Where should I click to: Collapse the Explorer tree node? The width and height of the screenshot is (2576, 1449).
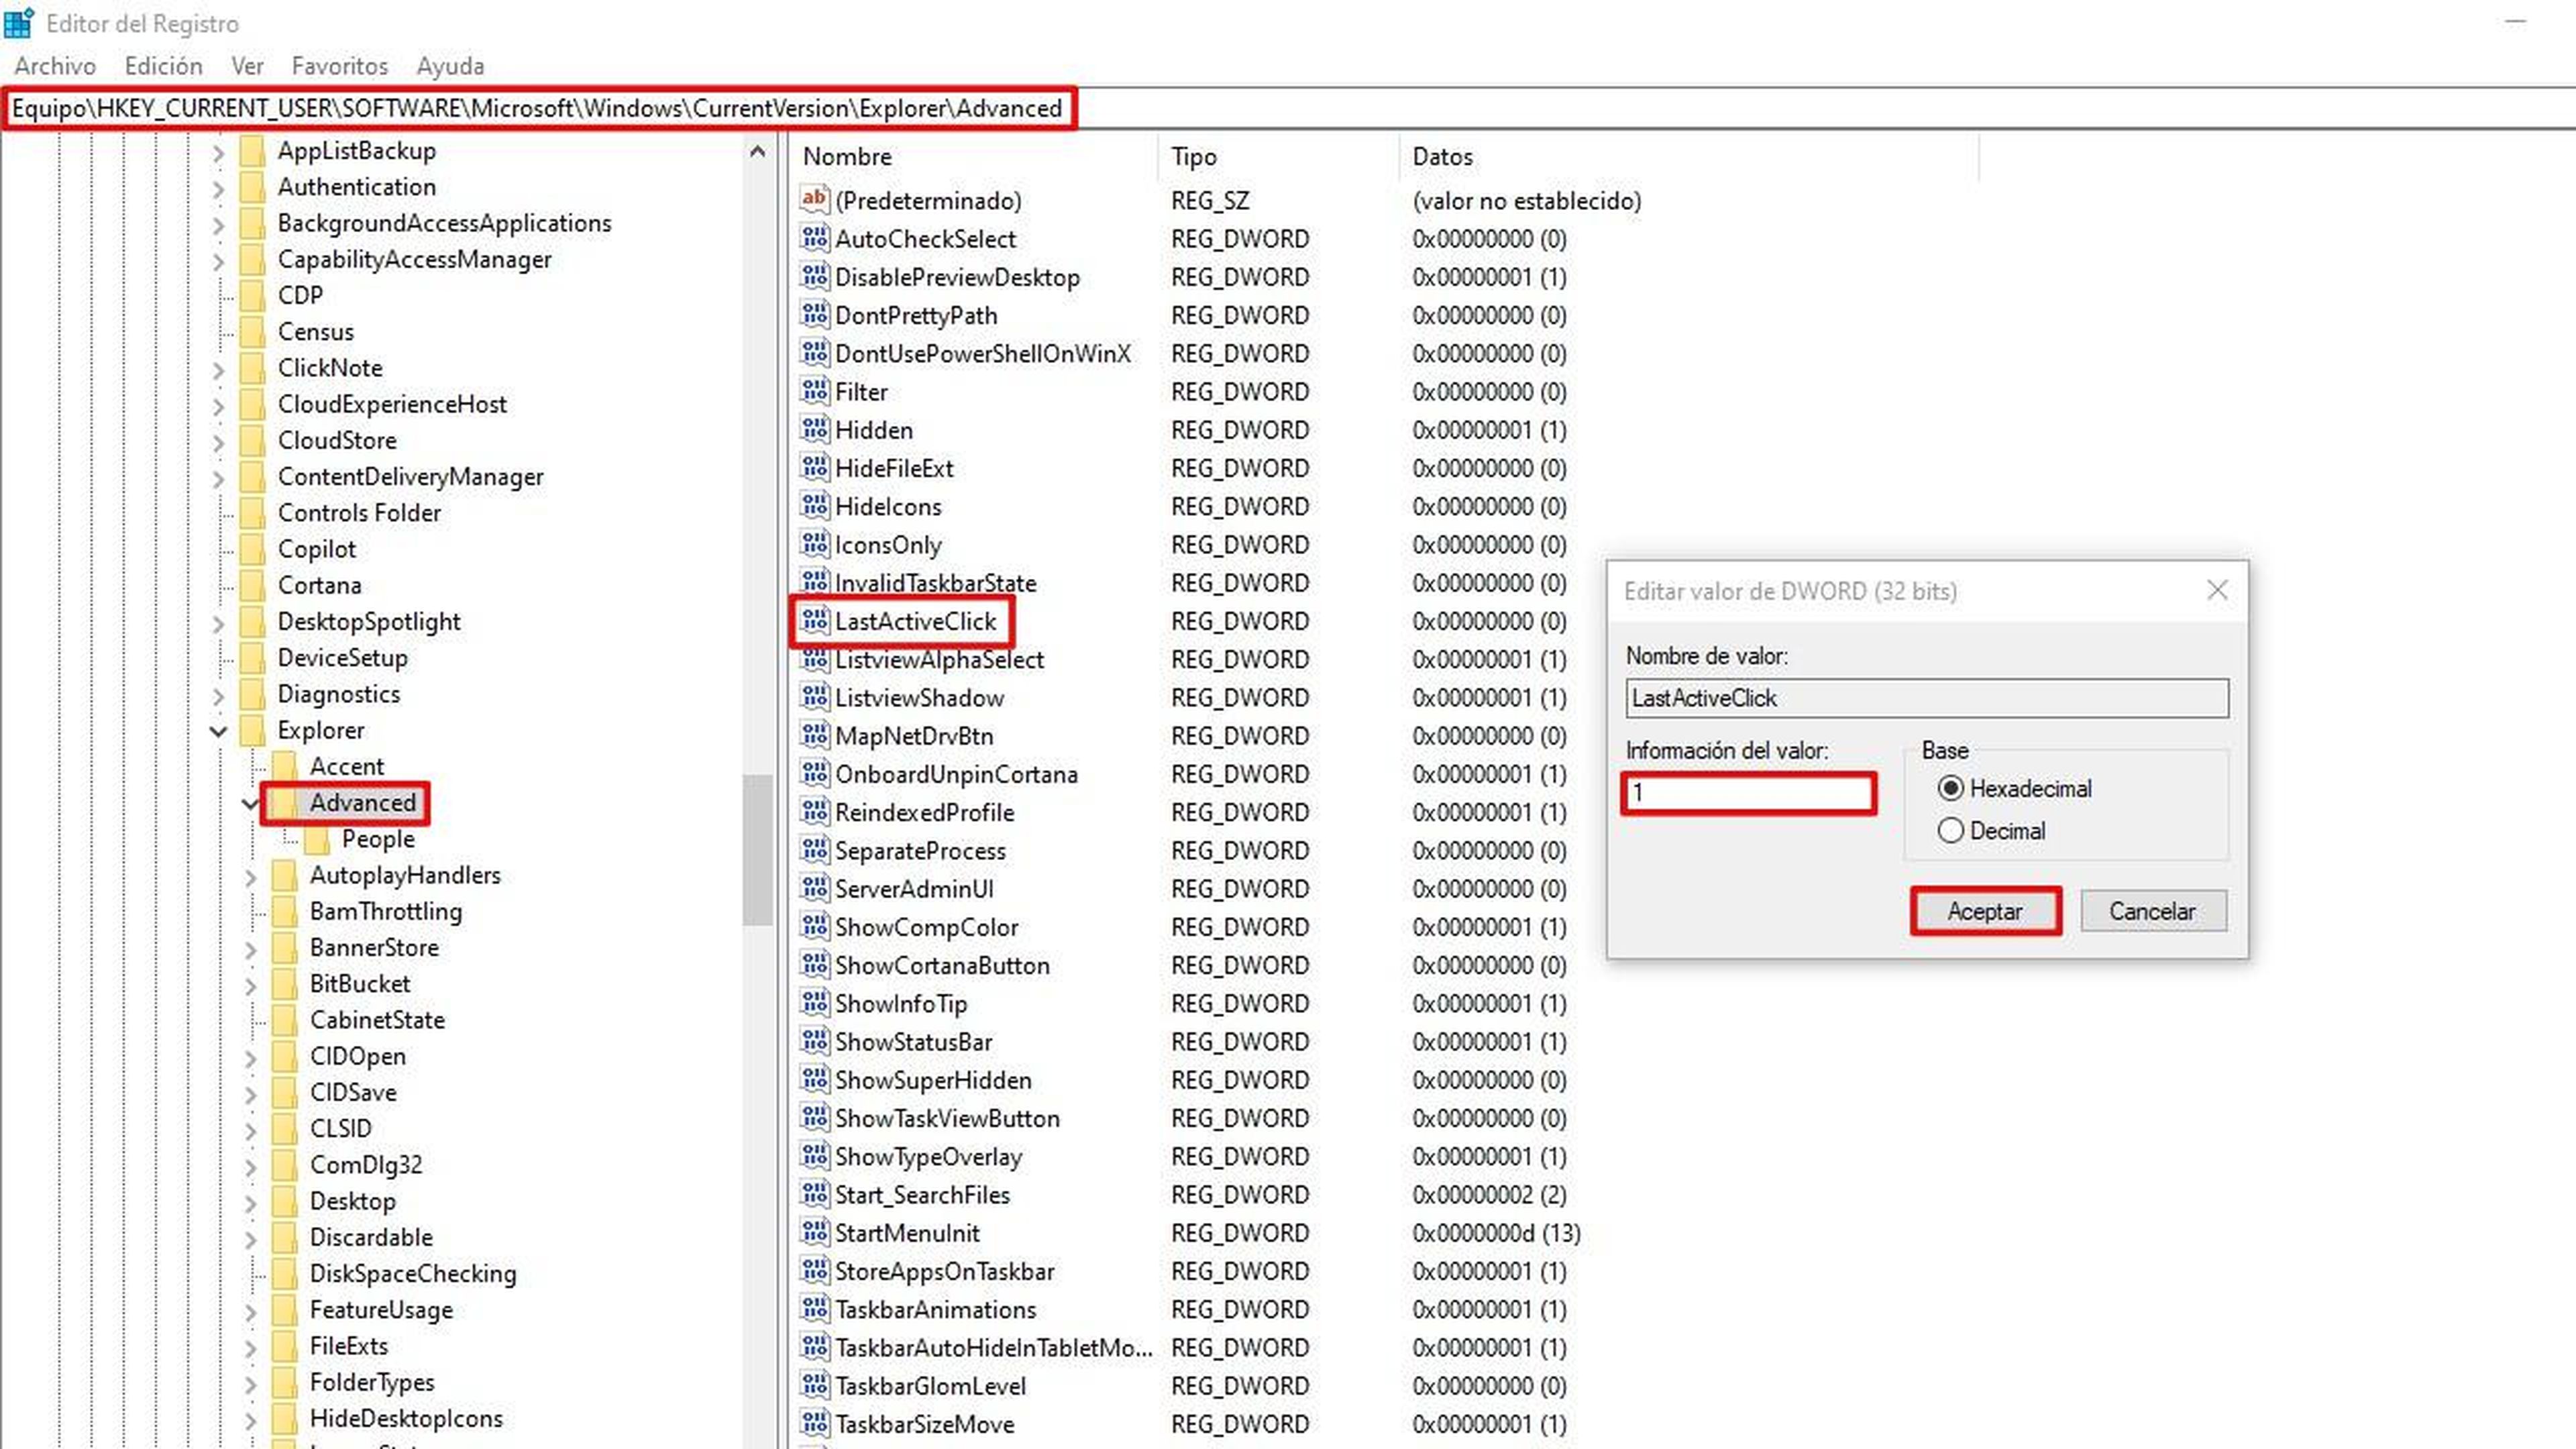tap(218, 731)
